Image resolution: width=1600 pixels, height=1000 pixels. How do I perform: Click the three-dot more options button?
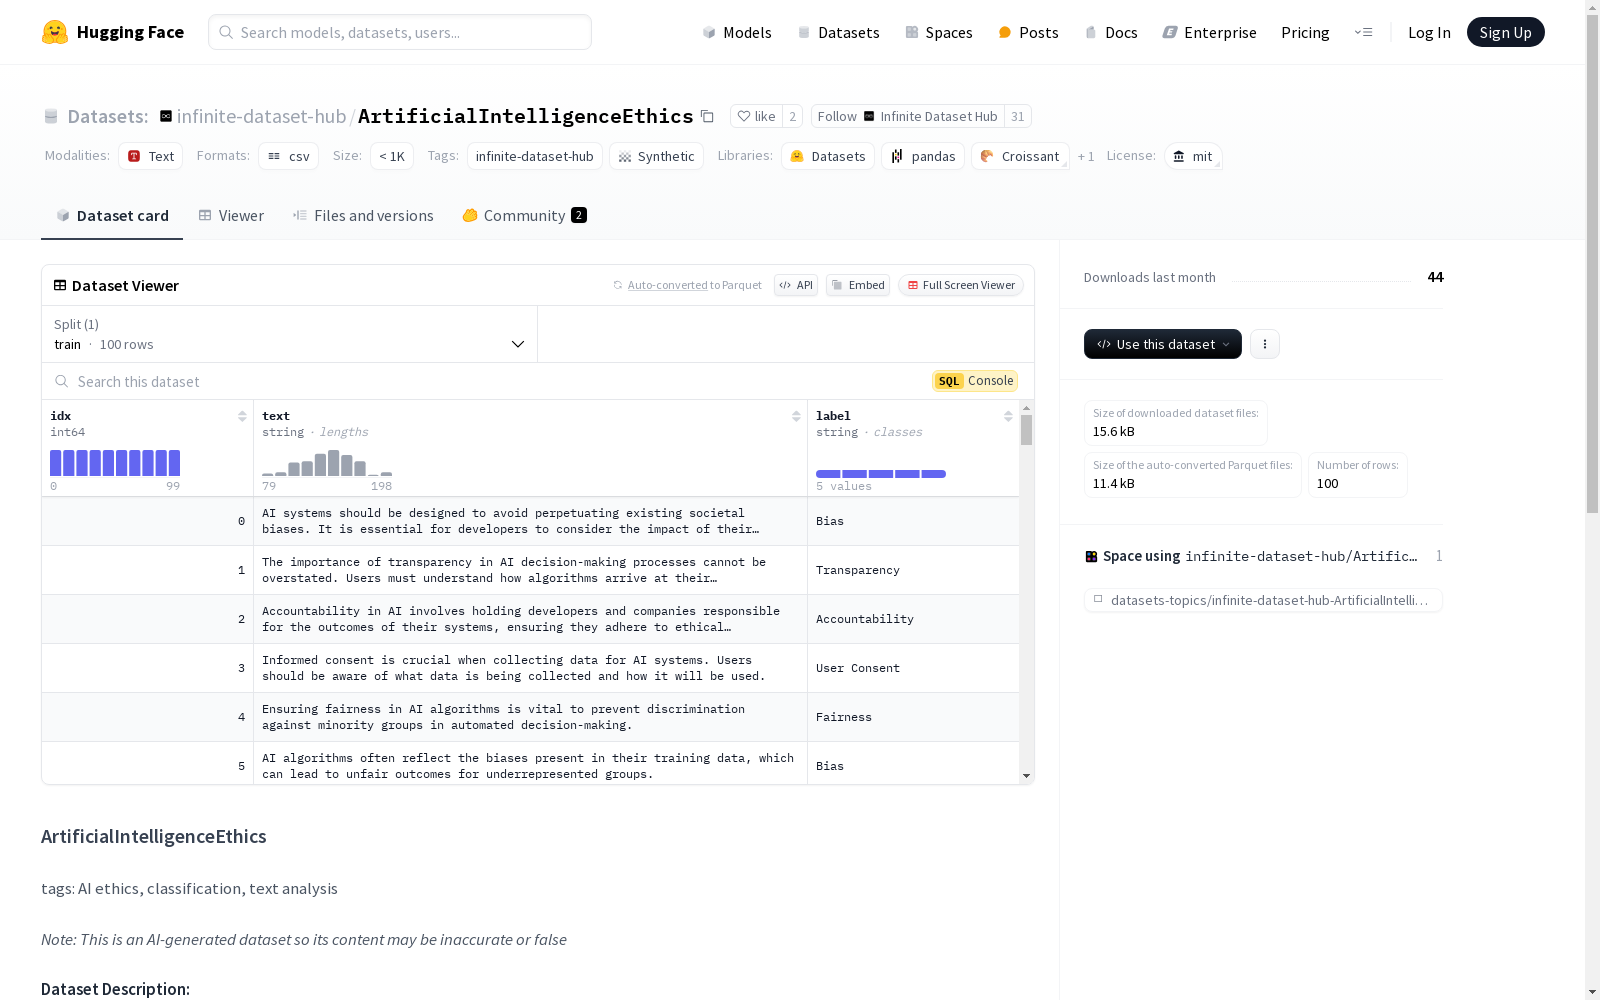tap(1265, 344)
